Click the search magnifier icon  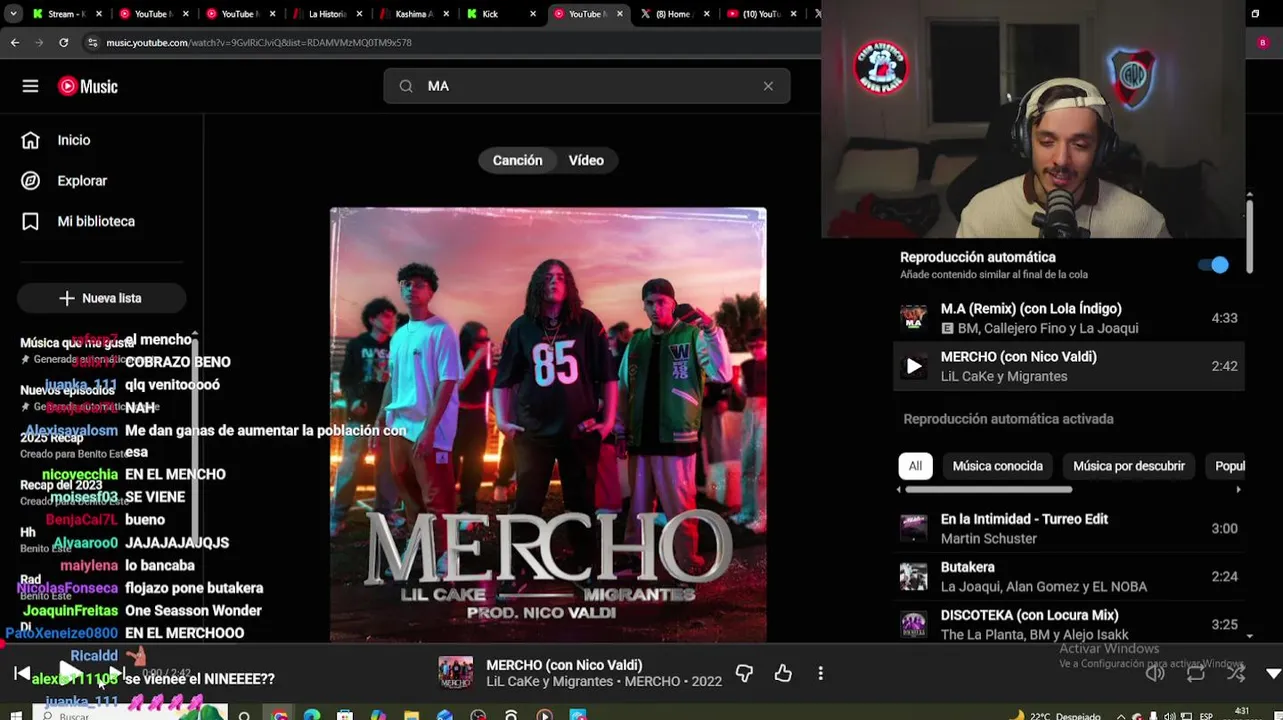[x=406, y=86]
